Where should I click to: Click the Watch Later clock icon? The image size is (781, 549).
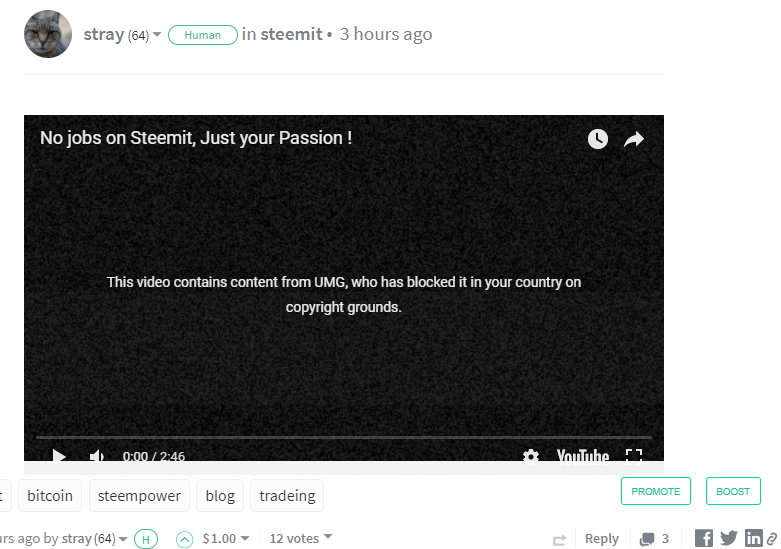[598, 139]
